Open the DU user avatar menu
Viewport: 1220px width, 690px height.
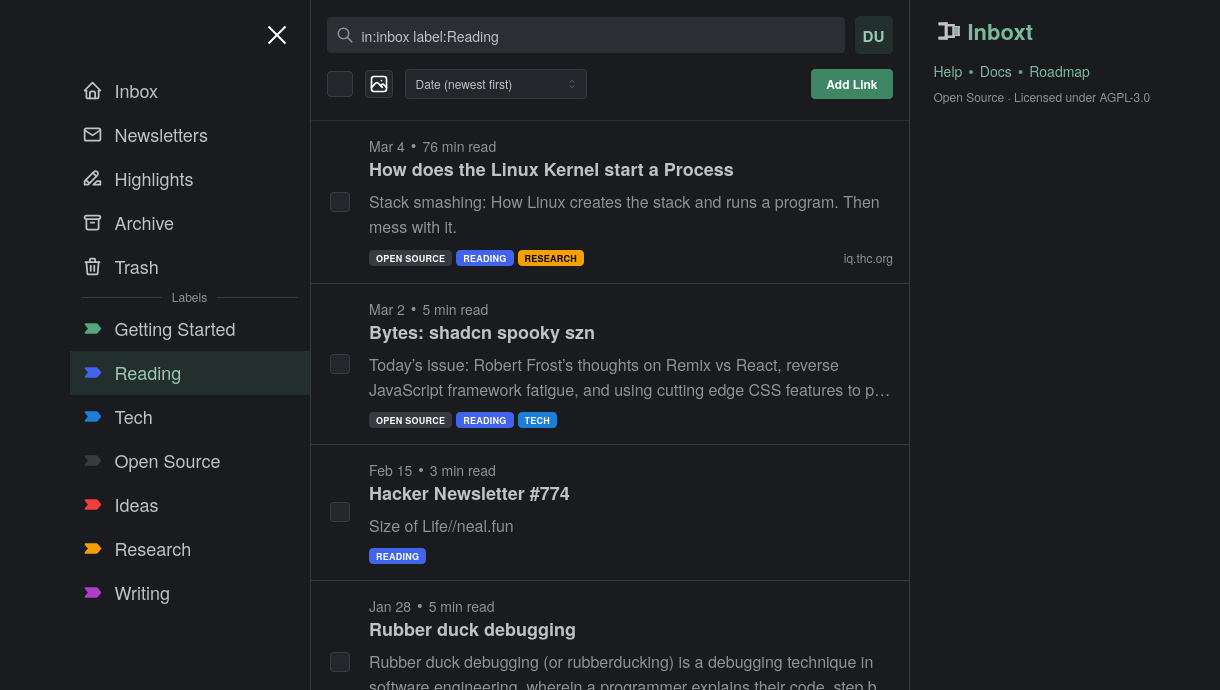click(x=873, y=35)
